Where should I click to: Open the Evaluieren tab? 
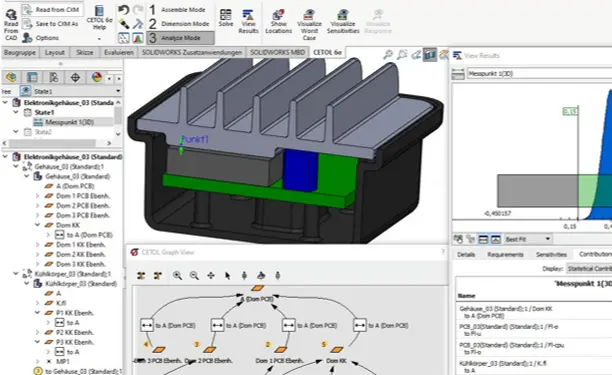(x=119, y=52)
